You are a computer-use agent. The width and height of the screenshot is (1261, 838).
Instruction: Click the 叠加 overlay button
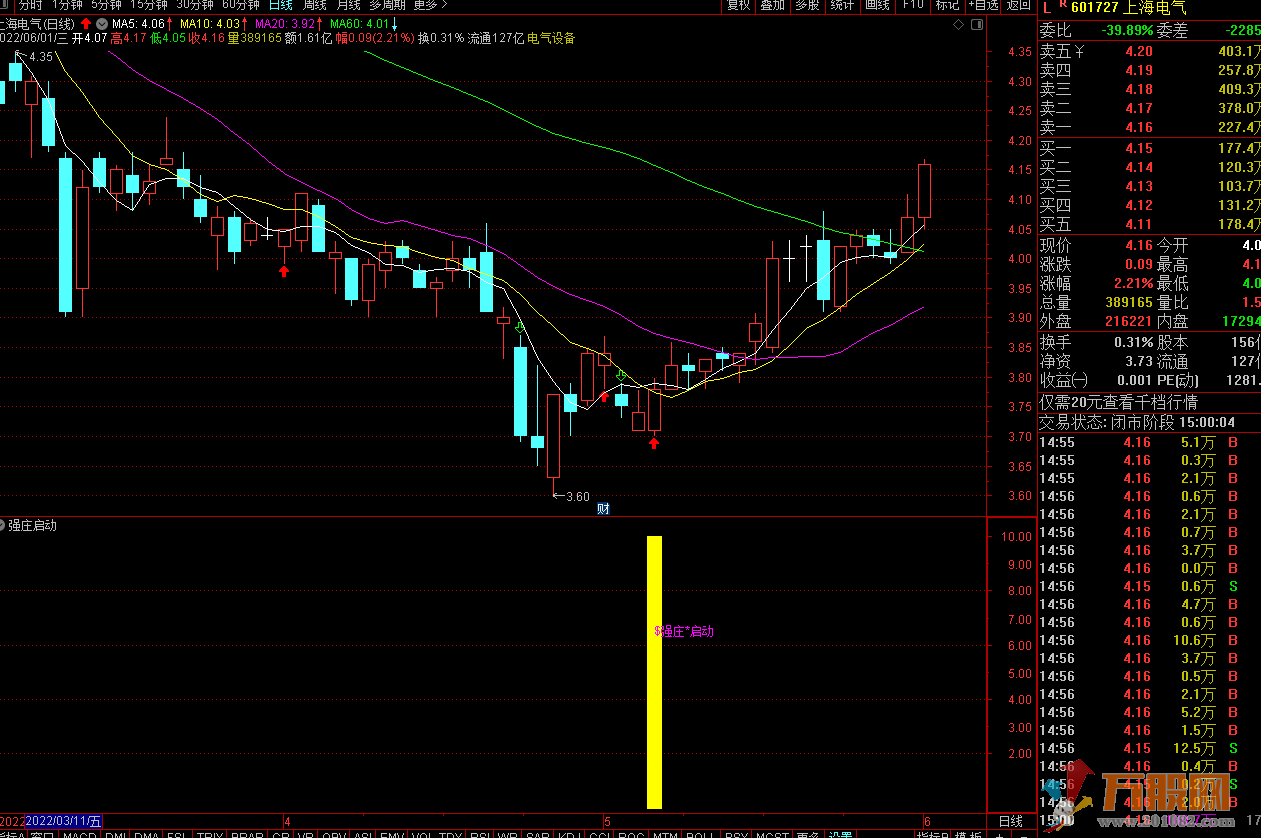(x=773, y=5)
